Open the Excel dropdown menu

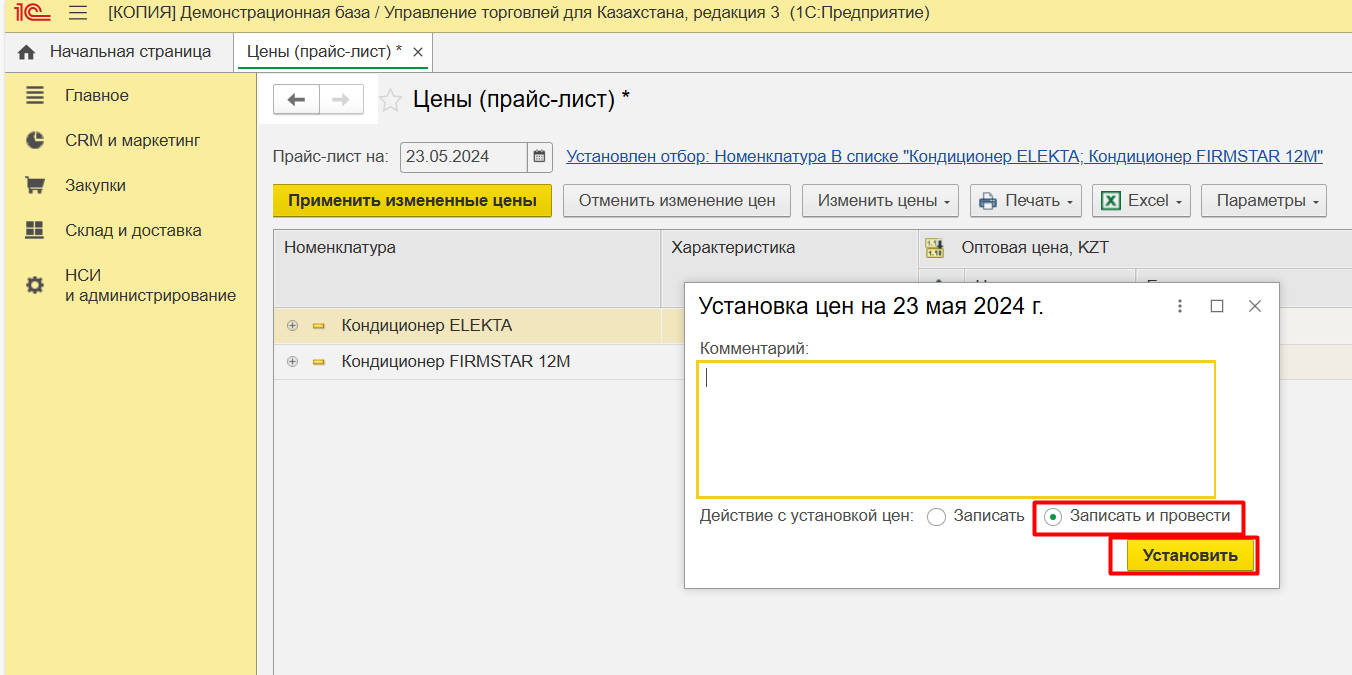[1141, 201]
